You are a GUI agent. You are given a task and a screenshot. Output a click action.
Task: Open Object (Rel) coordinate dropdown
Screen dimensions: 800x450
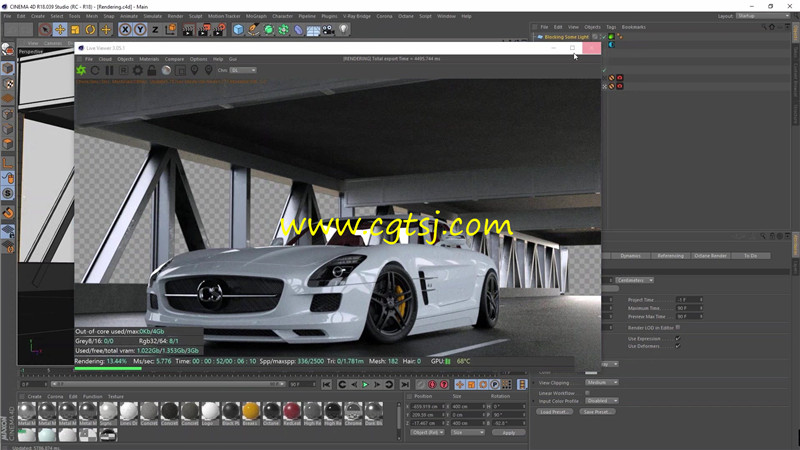427,433
